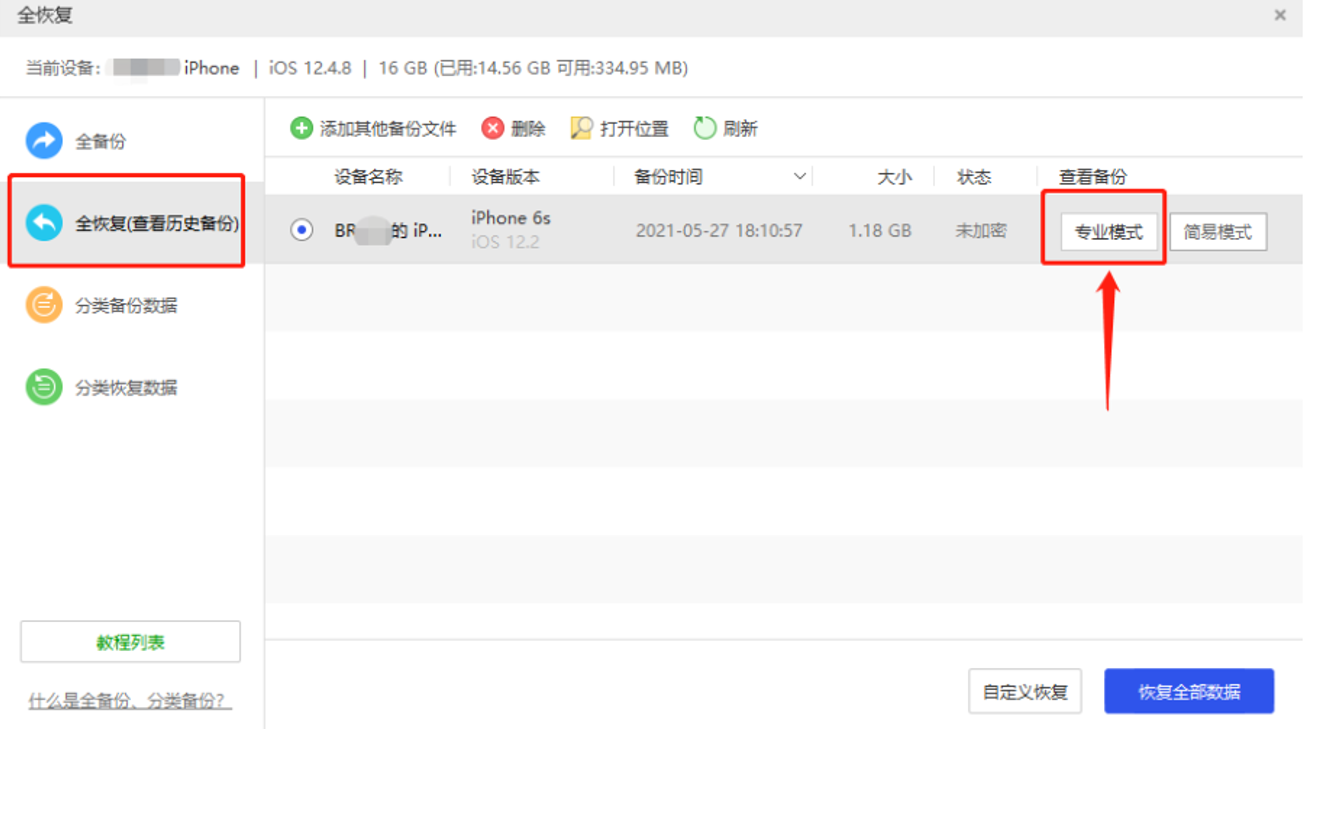Click 添加其他备份文件 toolbar label

pos(388,128)
